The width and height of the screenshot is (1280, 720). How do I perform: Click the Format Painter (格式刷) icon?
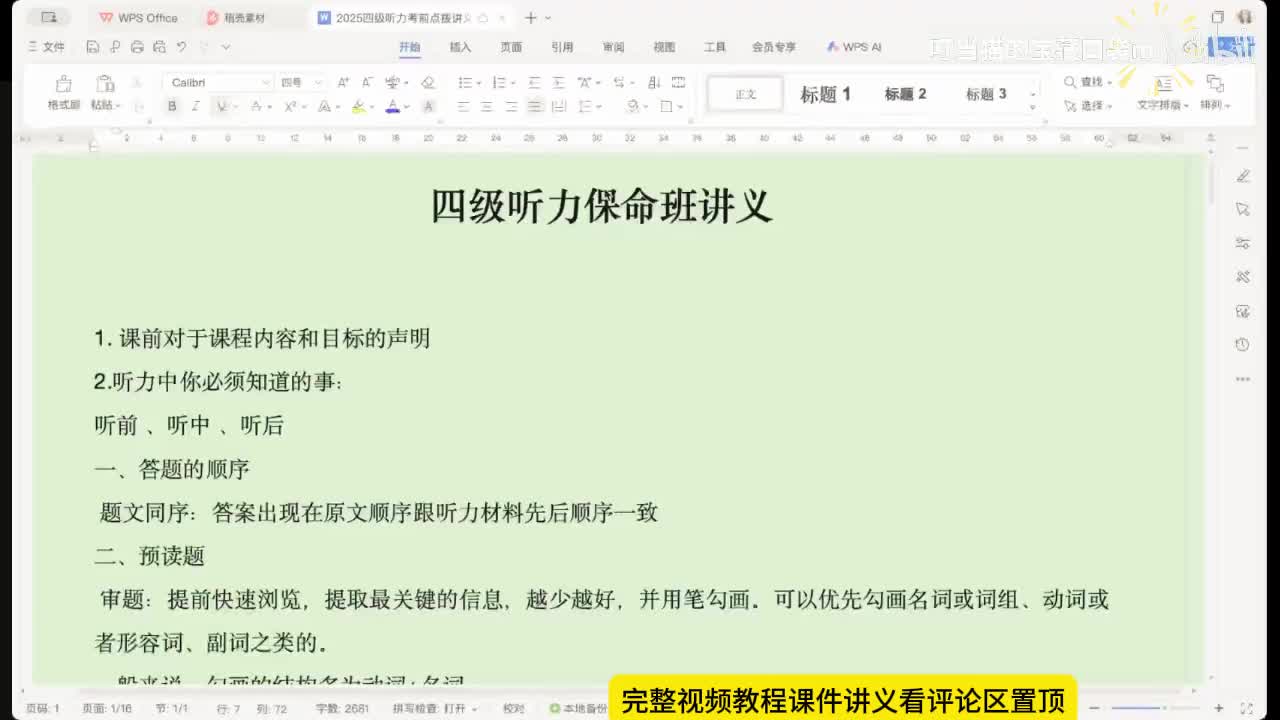pyautogui.click(x=63, y=84)
